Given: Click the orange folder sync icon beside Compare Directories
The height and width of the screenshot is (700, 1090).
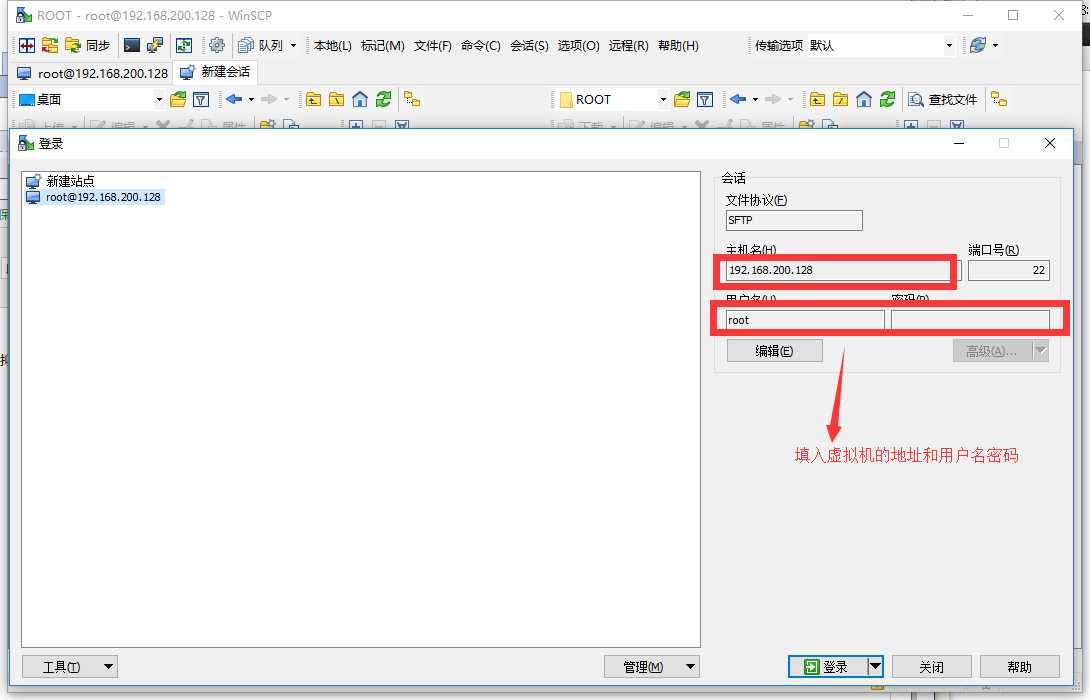Looking at the screenshot, I should coord(50,45).
